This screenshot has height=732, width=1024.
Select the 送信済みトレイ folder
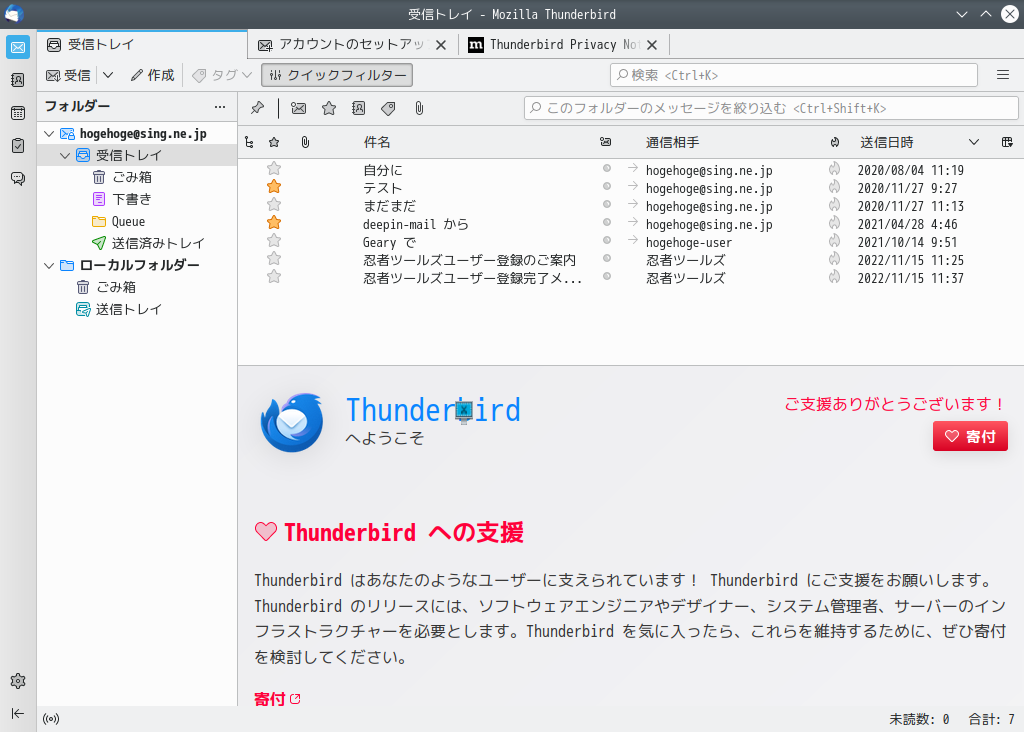click(137, 244)
